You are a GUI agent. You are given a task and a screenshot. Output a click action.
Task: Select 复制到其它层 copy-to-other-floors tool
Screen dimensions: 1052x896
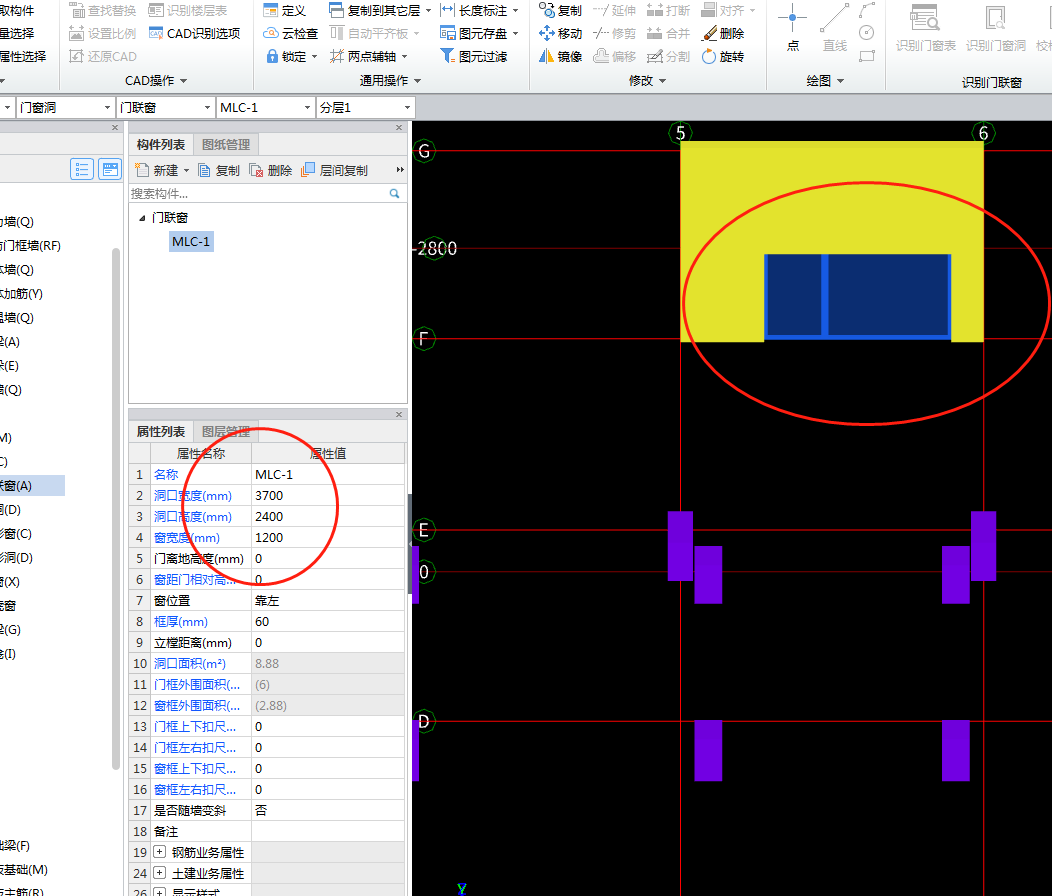380,11
